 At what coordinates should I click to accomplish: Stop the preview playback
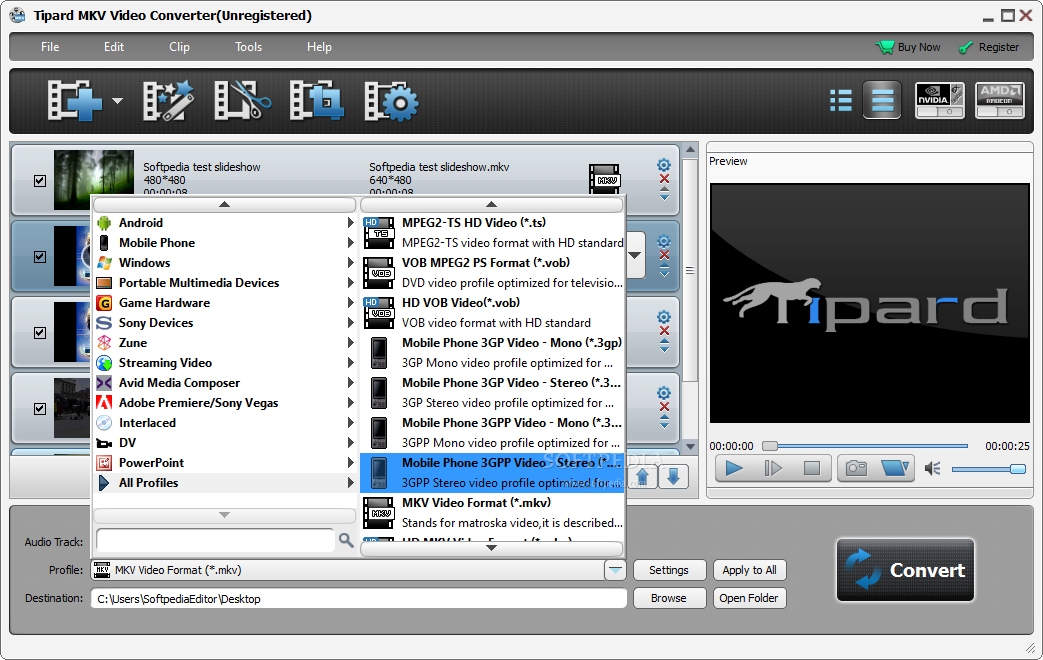tap(812, 469)
